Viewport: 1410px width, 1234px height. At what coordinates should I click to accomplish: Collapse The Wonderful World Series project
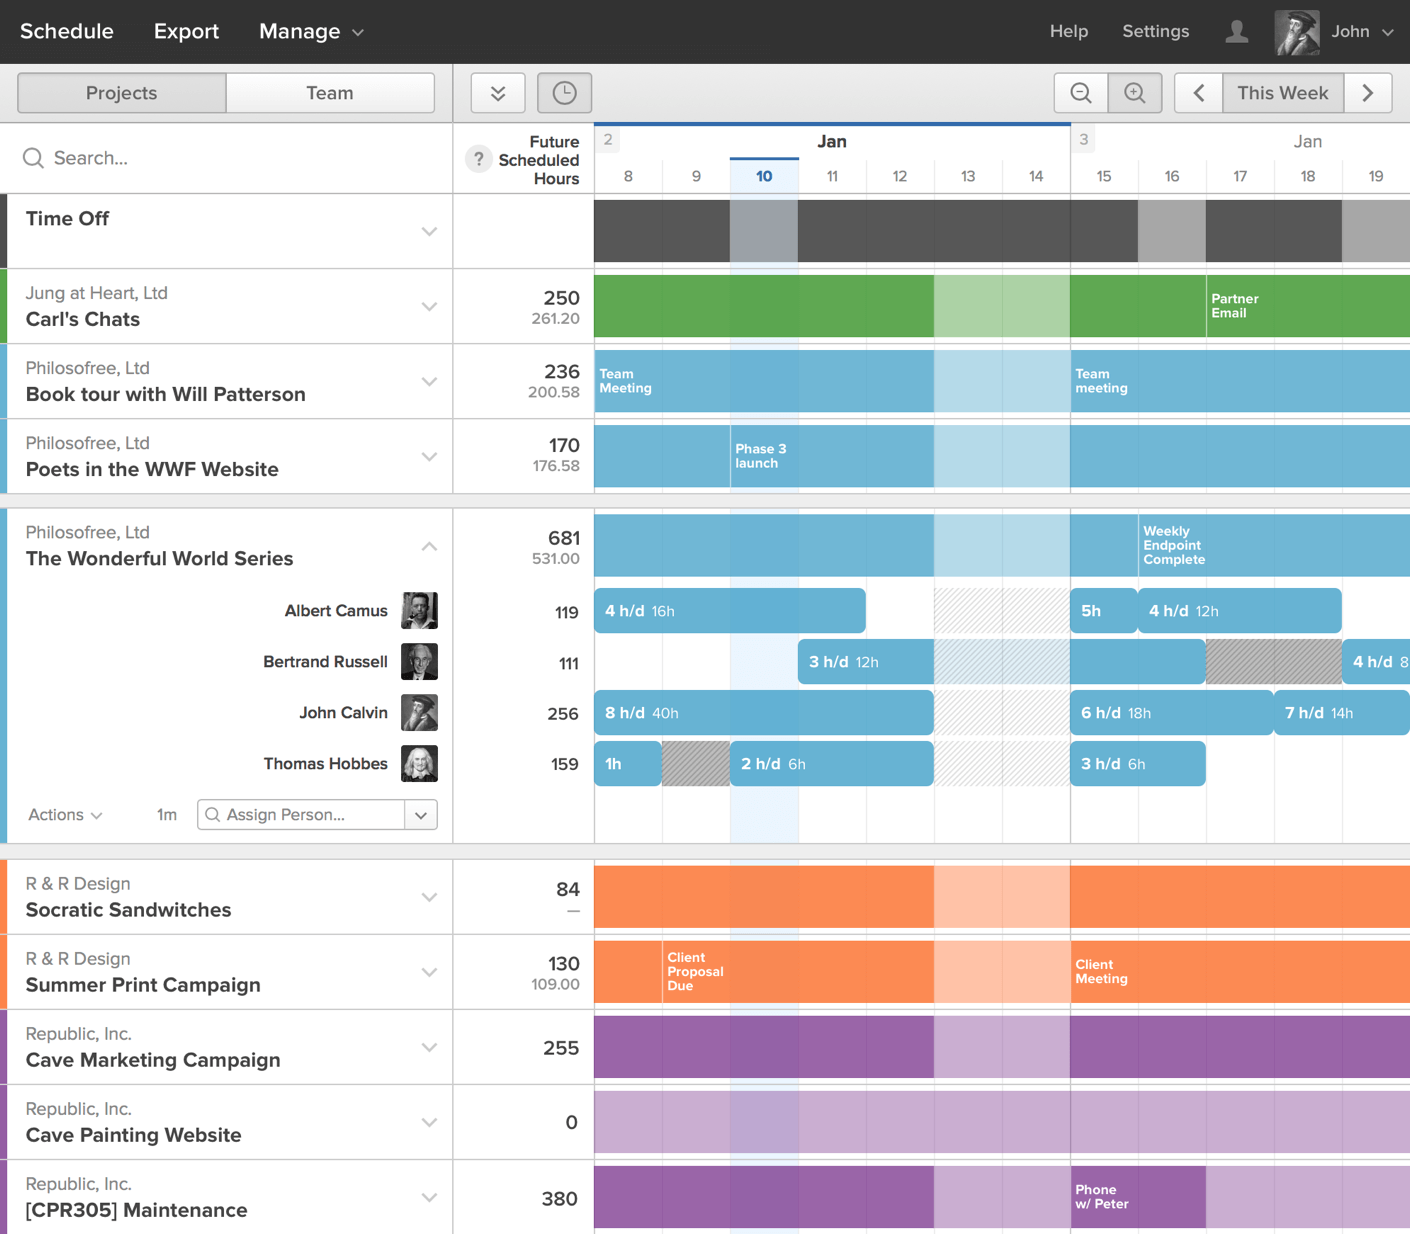click(x=429, y=546)
